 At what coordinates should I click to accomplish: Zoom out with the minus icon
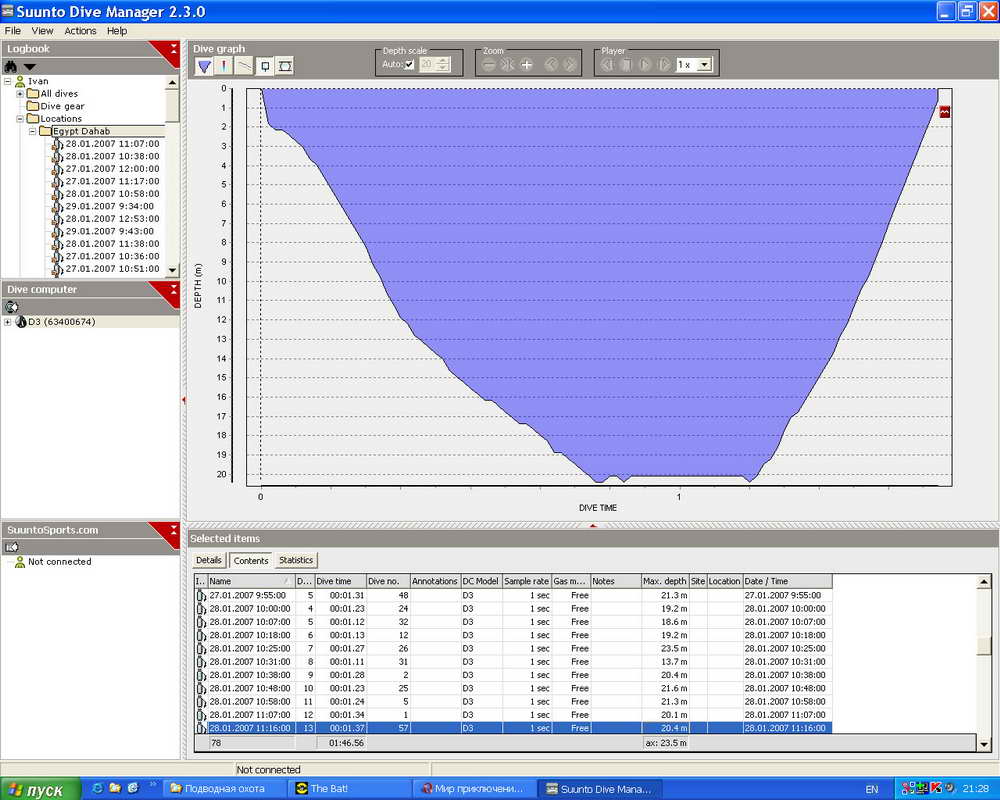489,64
